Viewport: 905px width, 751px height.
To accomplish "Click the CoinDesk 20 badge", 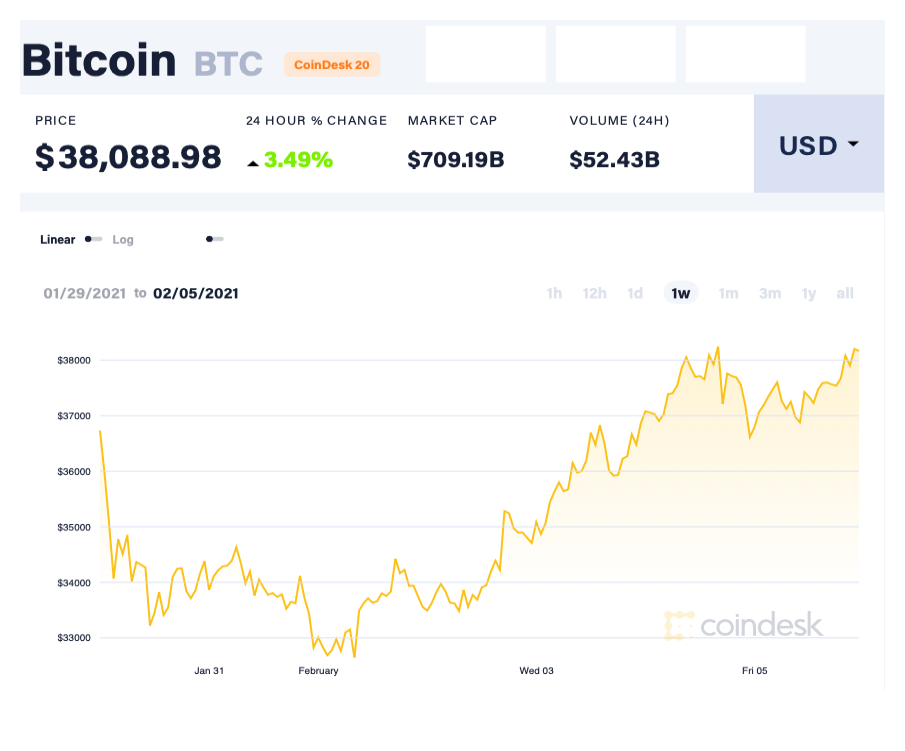I will pos(332,64).
